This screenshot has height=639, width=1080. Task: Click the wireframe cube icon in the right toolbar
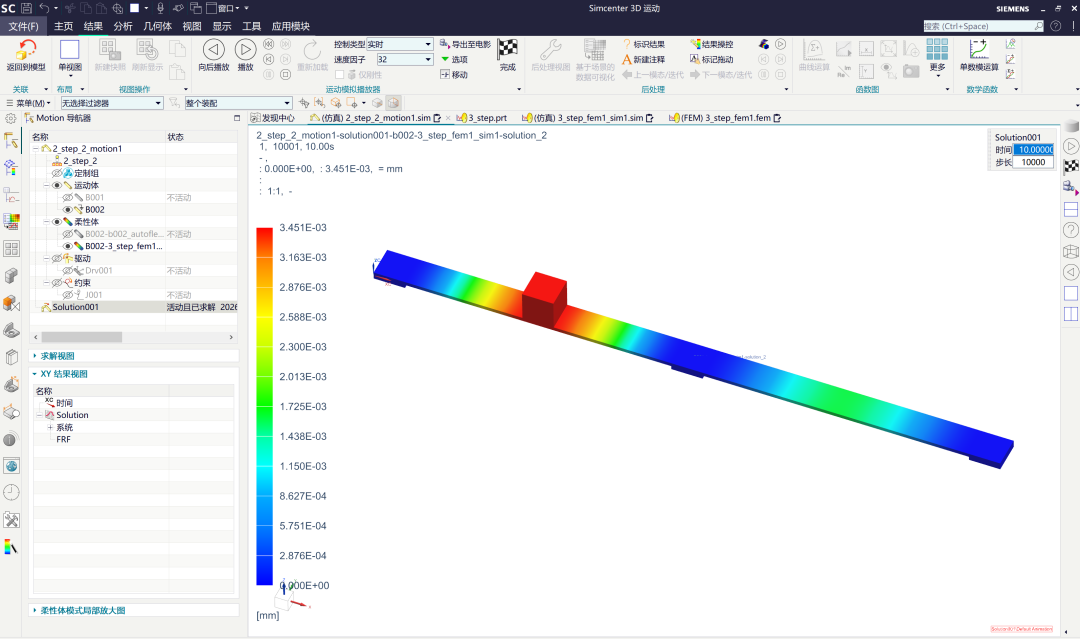click(x=1070, y=251)
